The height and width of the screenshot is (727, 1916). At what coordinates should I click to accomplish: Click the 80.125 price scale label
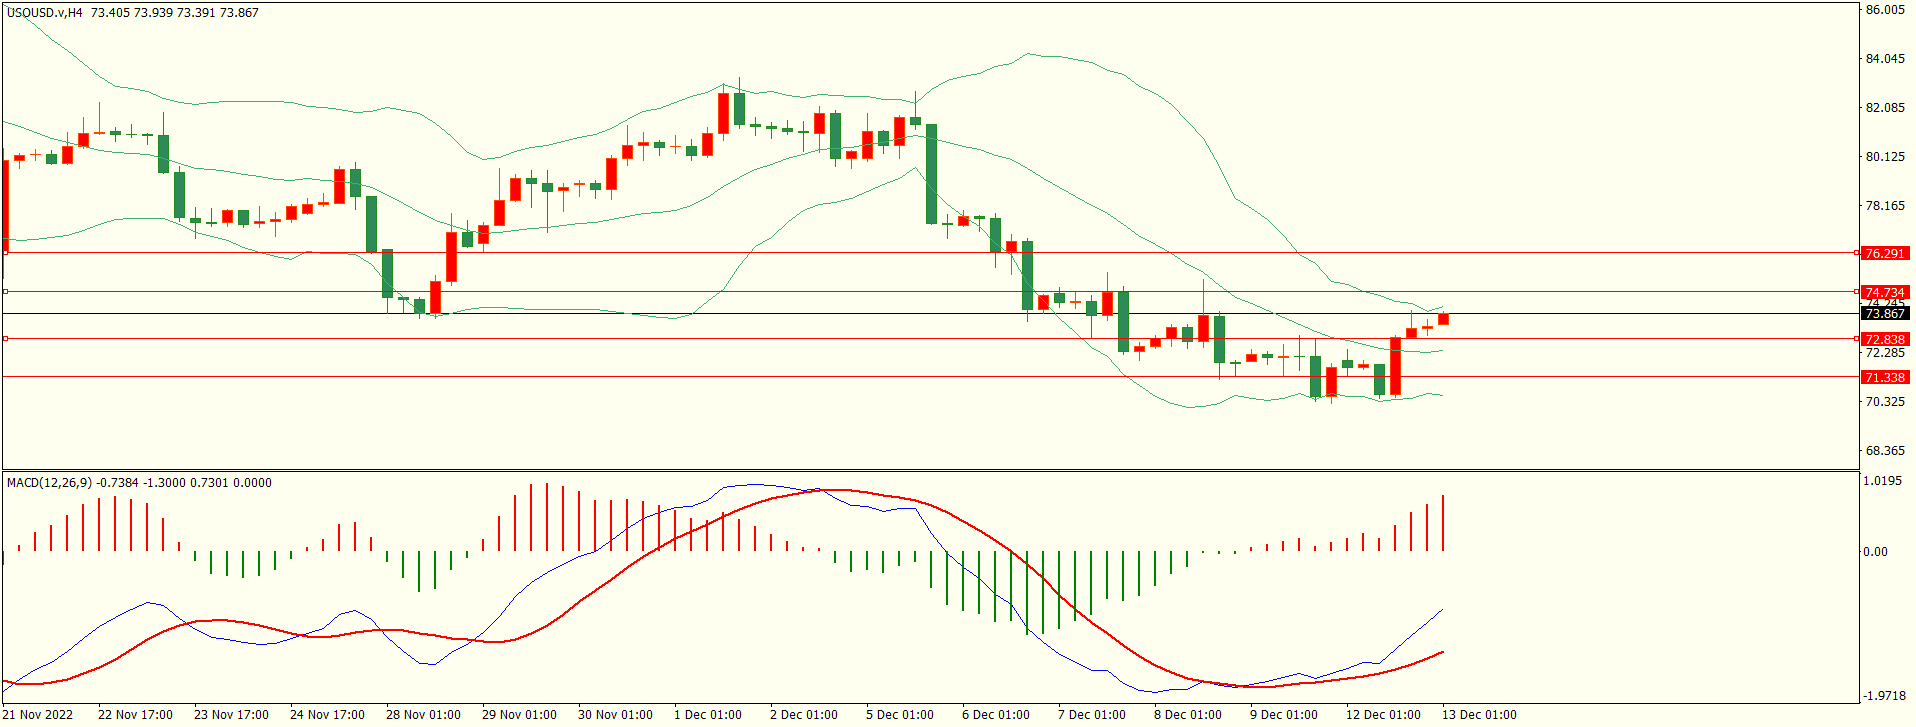click(x=1885, y=157)
